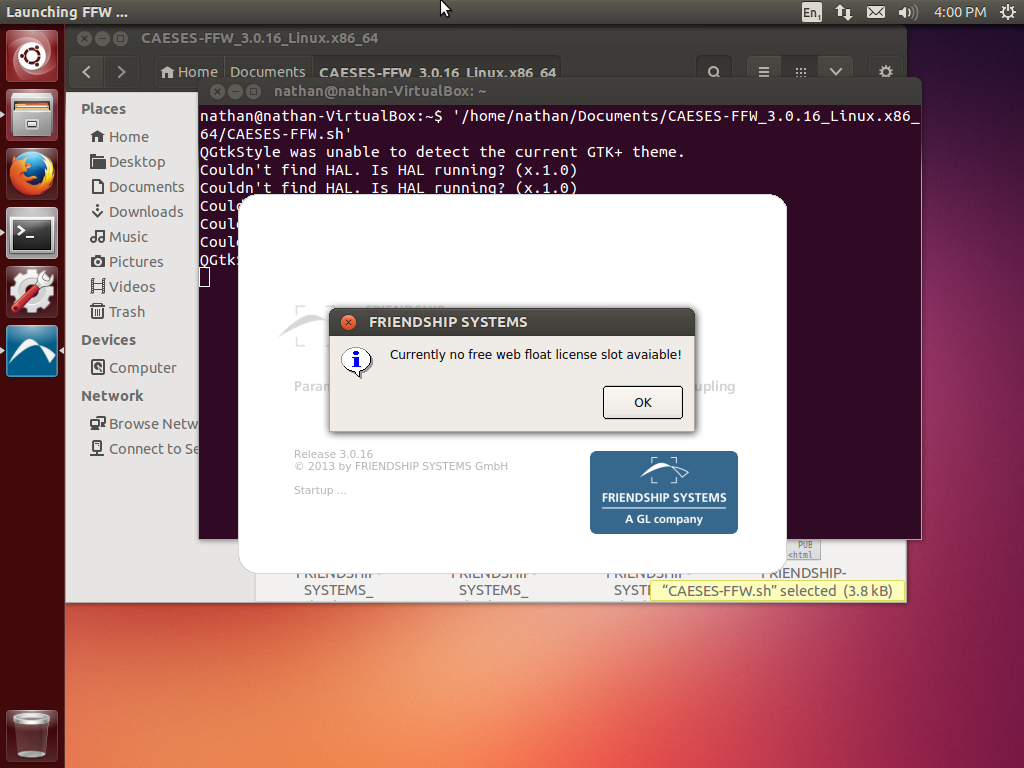The width and height of the screenshot is (1024, 768).
Task: Select the CAESES-FFW folder path segment
Action: [x=438, y=72]
